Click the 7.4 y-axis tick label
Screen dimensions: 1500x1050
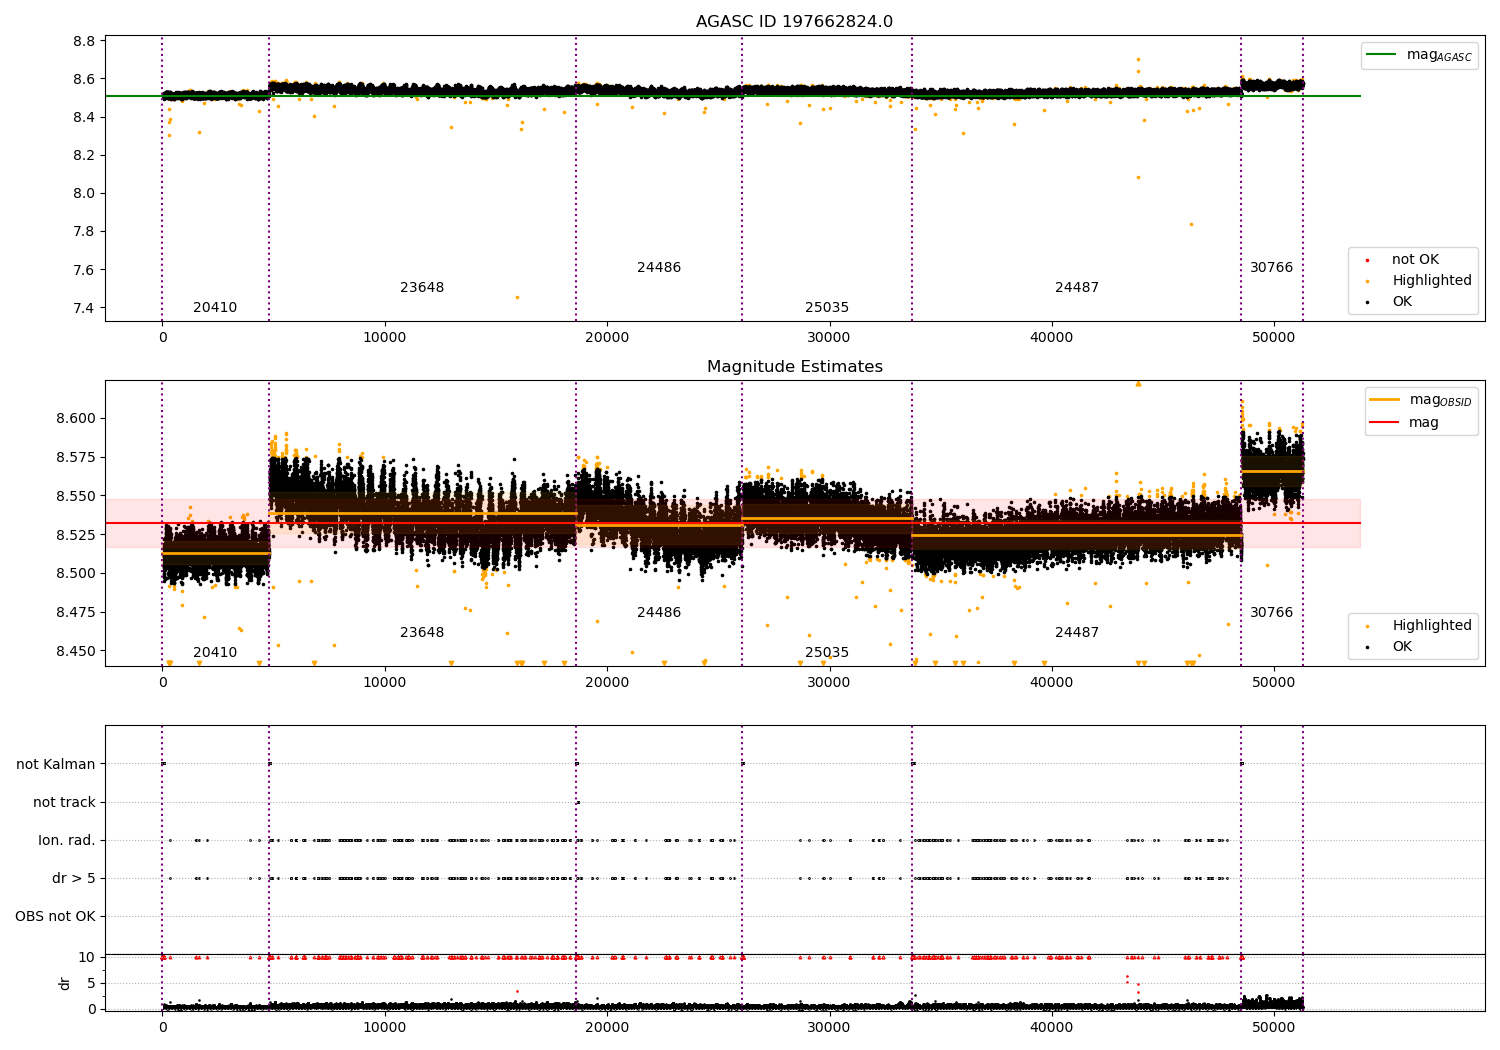(85, 308)
